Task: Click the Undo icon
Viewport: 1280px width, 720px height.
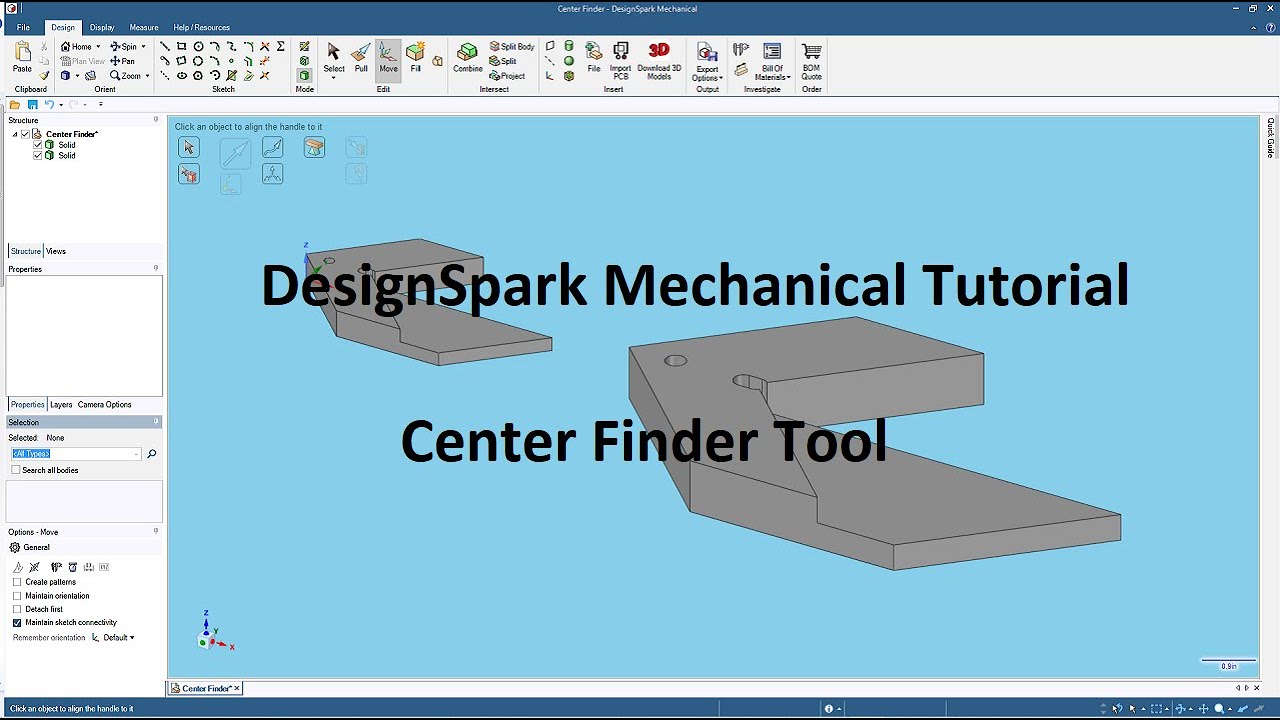Action: [x=48, y=104]
